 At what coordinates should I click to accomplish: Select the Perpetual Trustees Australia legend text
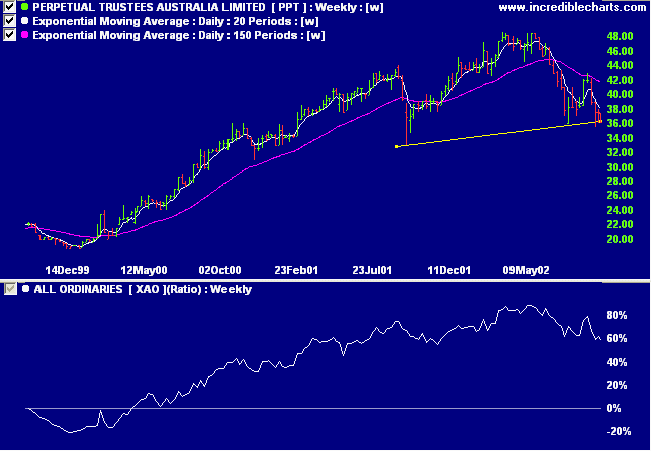208,7
